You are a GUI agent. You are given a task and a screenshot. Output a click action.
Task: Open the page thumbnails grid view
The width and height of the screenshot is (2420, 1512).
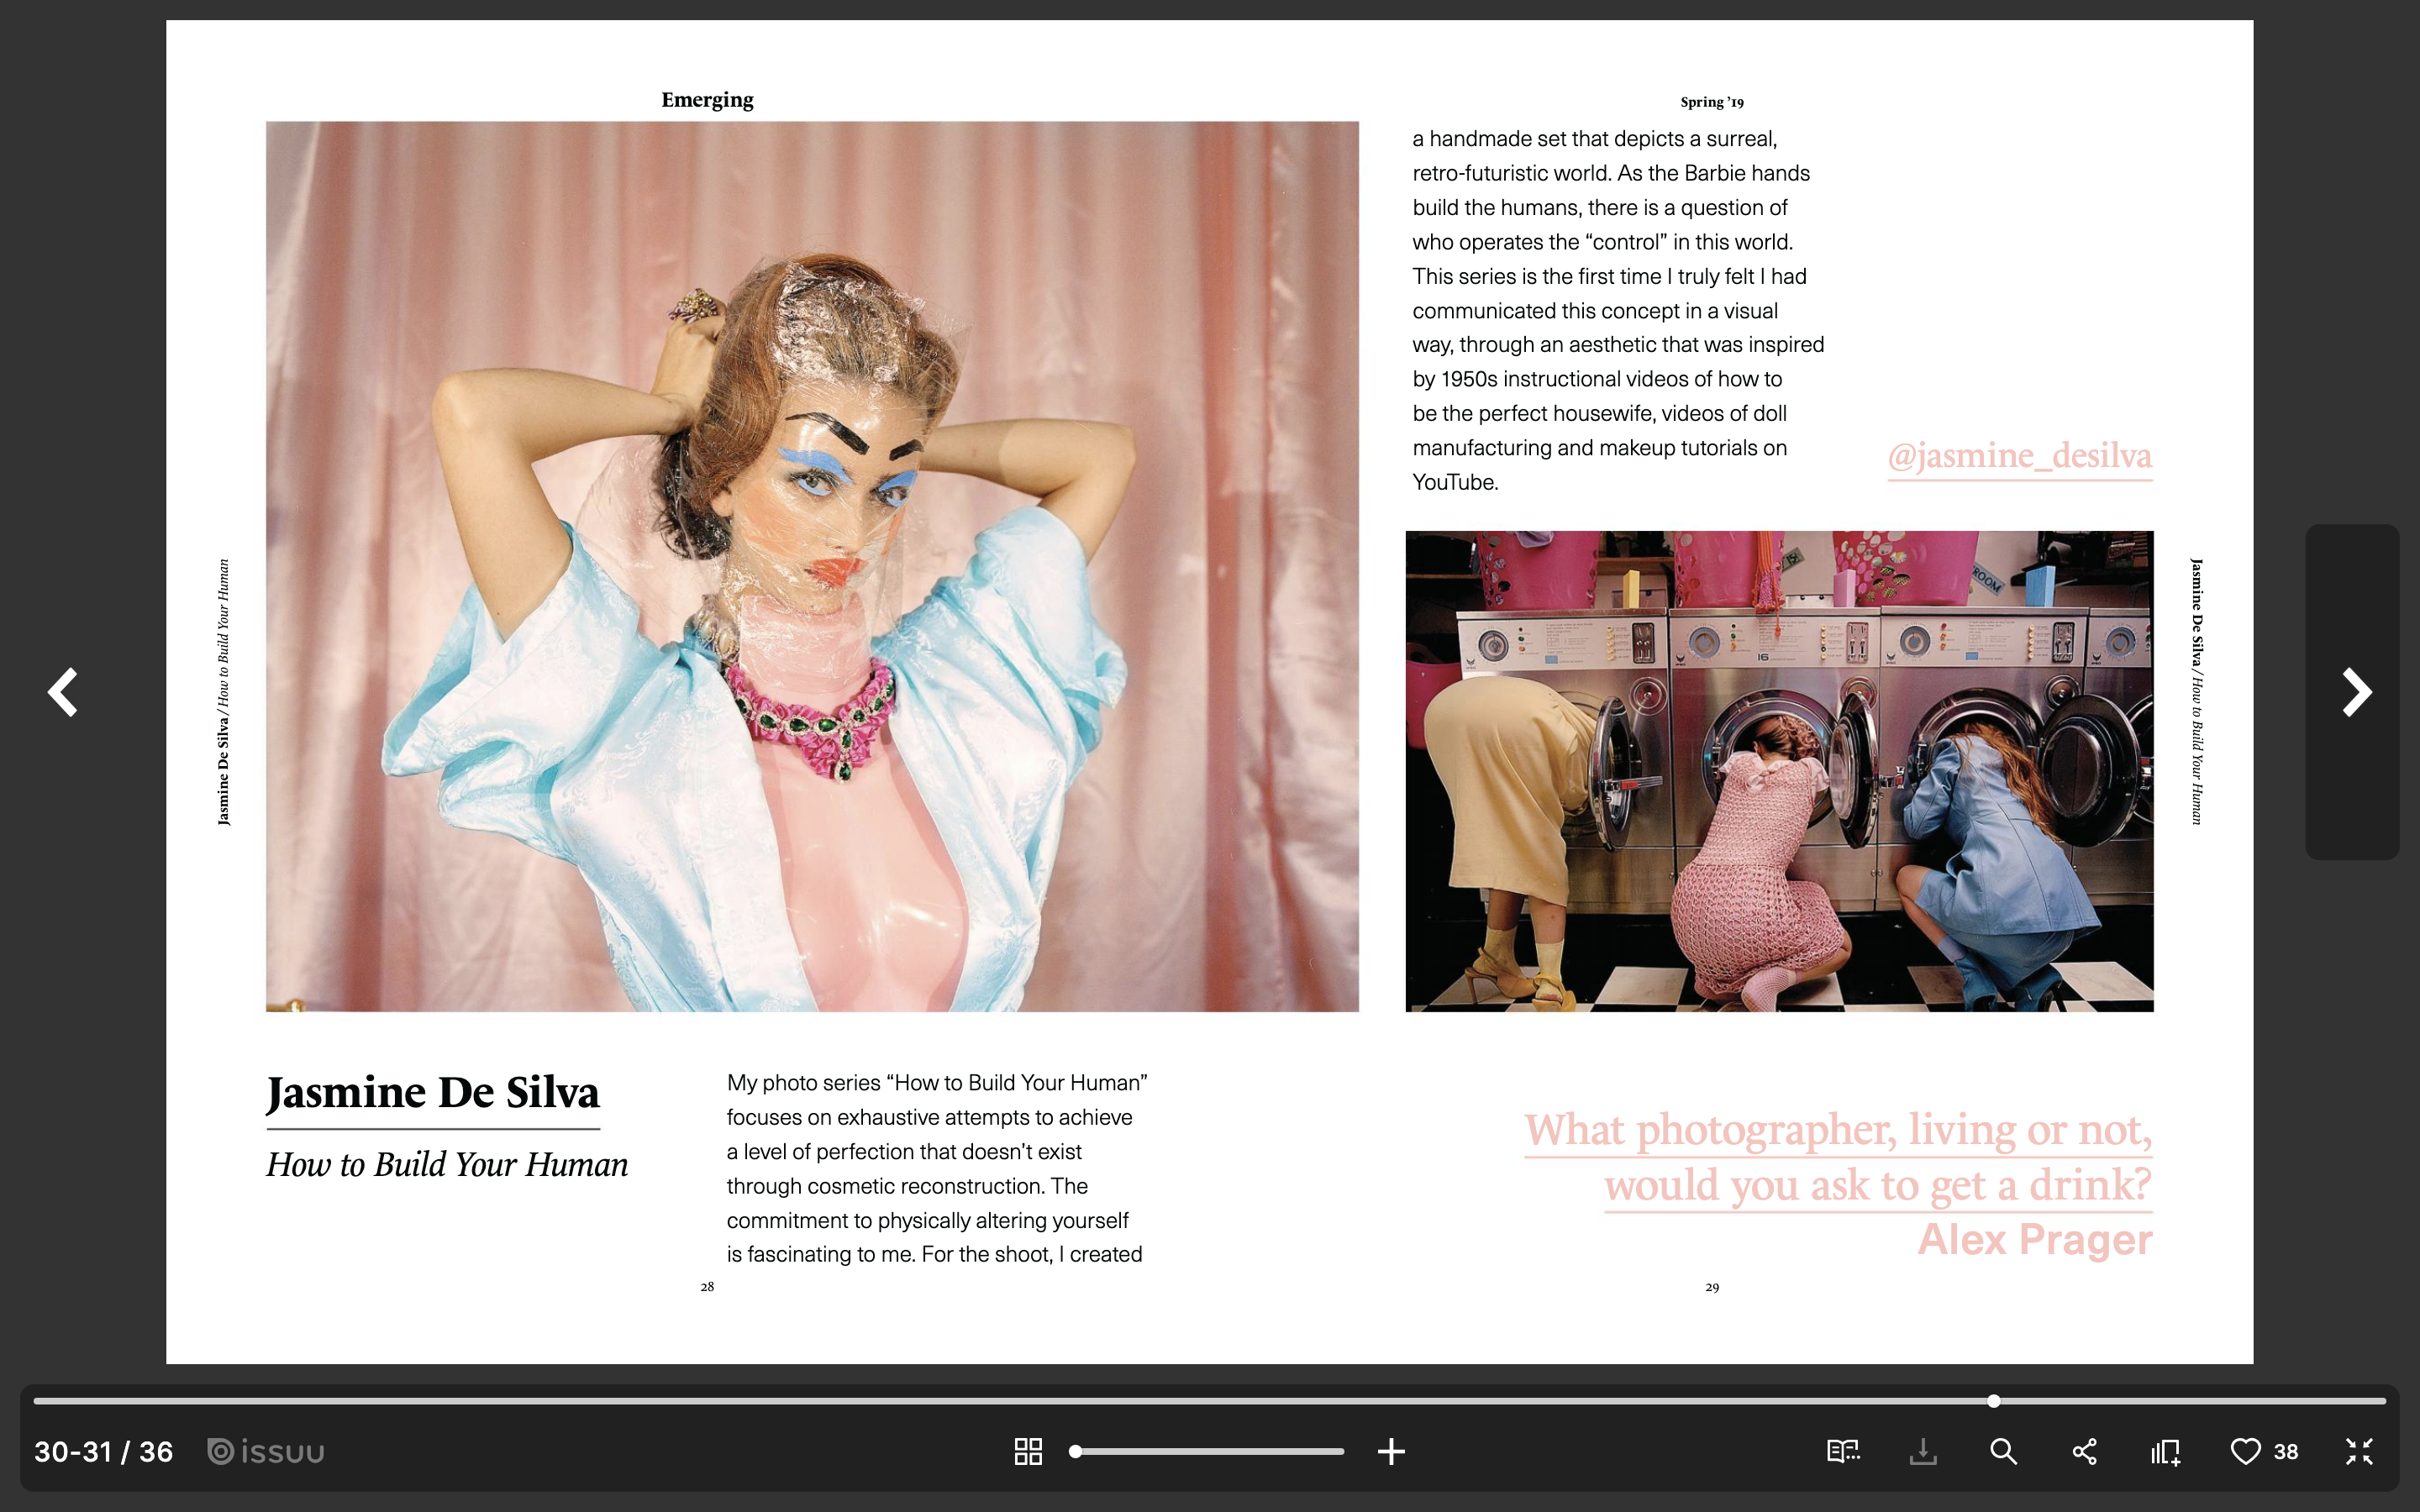(x=1028, y=1451)
